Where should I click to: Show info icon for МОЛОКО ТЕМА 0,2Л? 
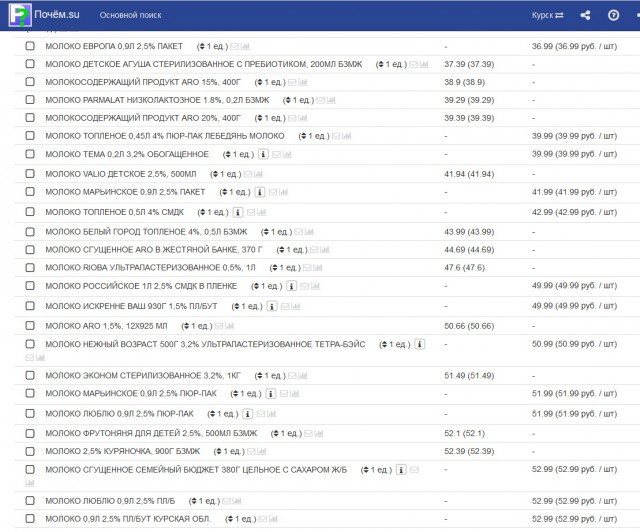[263, 154]
